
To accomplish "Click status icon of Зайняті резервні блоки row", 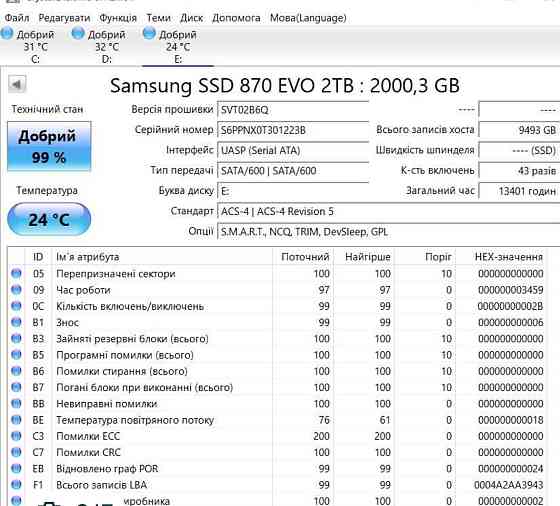I will pos(16,339).
